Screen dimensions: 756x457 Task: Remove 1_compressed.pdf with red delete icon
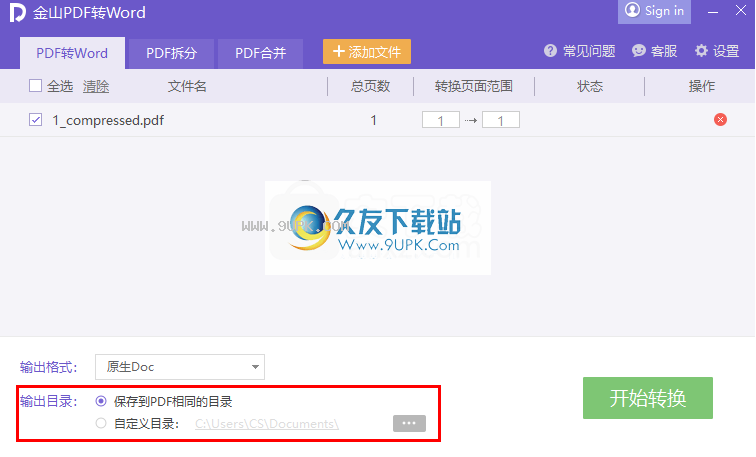[x=720, y=120]
